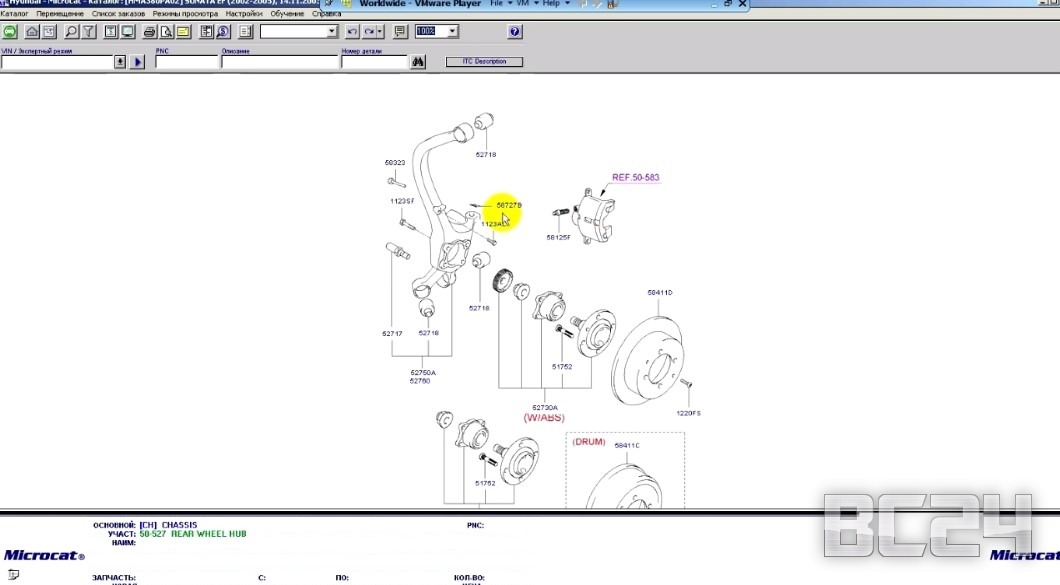Open the dropdown arrow beside redo
This screenshot has height=585, width=1060.
[381, 32]
